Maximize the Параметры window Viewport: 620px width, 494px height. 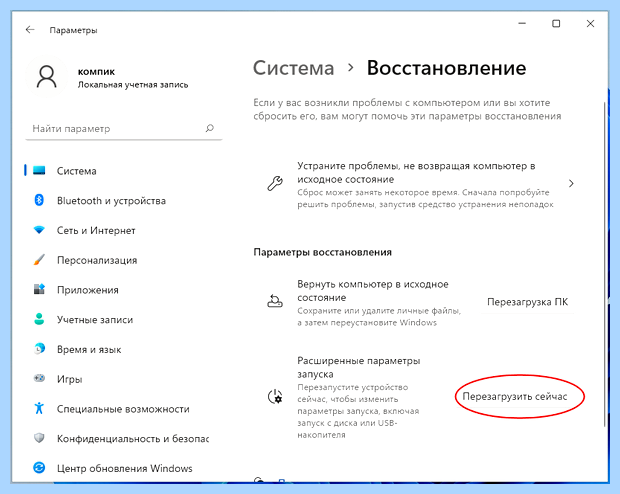coord(556,24)
